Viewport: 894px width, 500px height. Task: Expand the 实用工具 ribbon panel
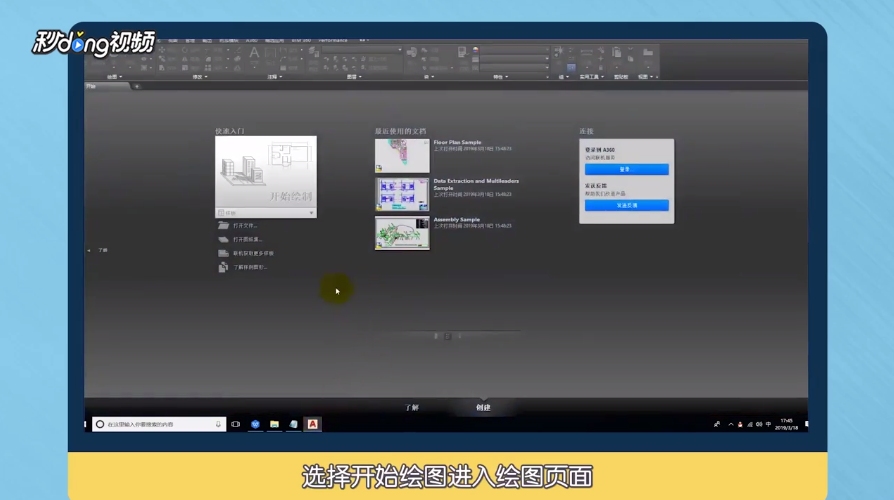pos(591,76)
